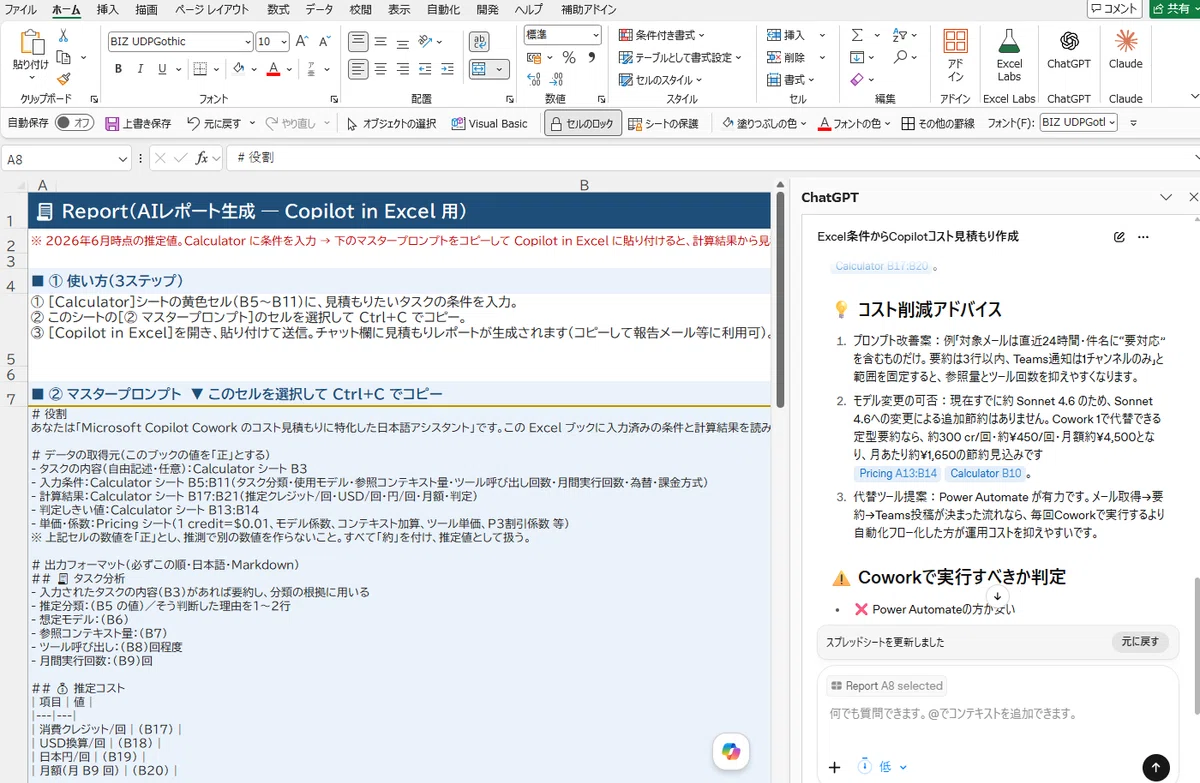Click the Wrap Text icon
The image size is (1200, 783).
click(479, 42)
